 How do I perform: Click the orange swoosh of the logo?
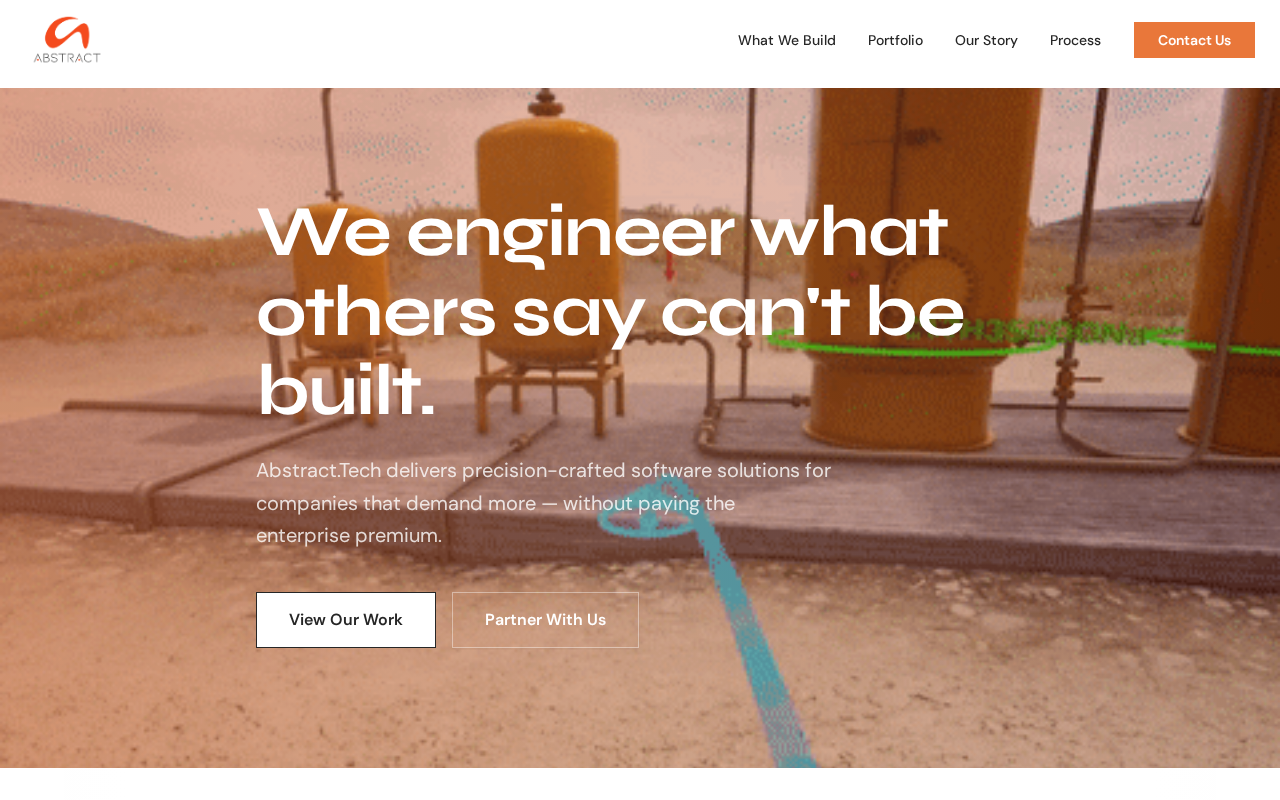pos(68,32)
